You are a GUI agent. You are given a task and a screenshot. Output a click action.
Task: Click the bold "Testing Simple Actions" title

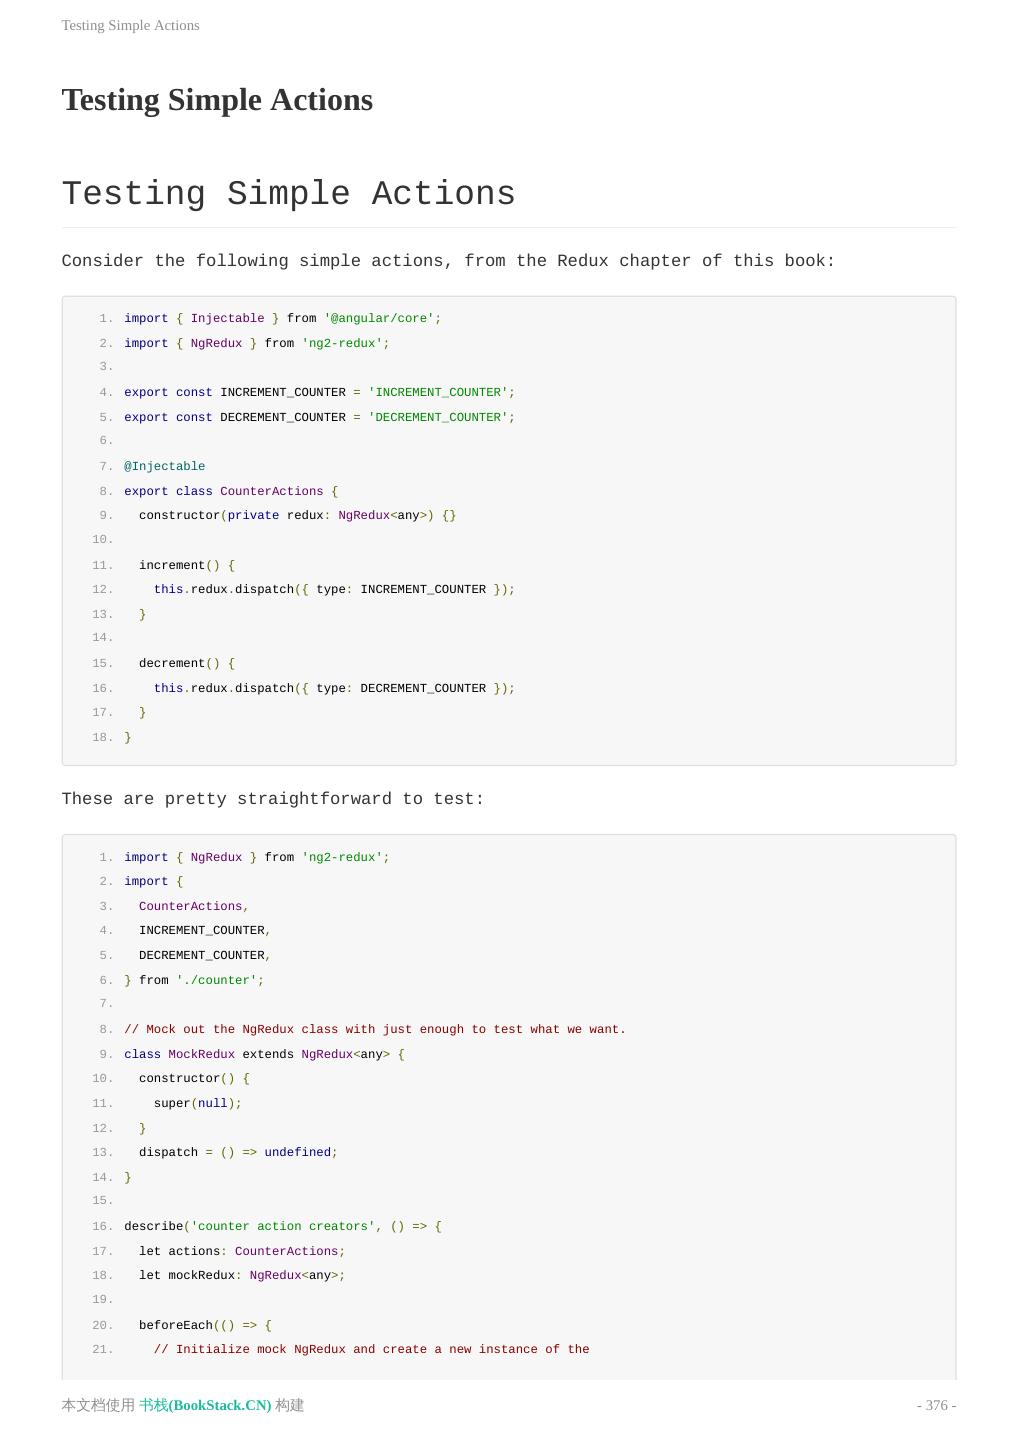tap(217, 100)
